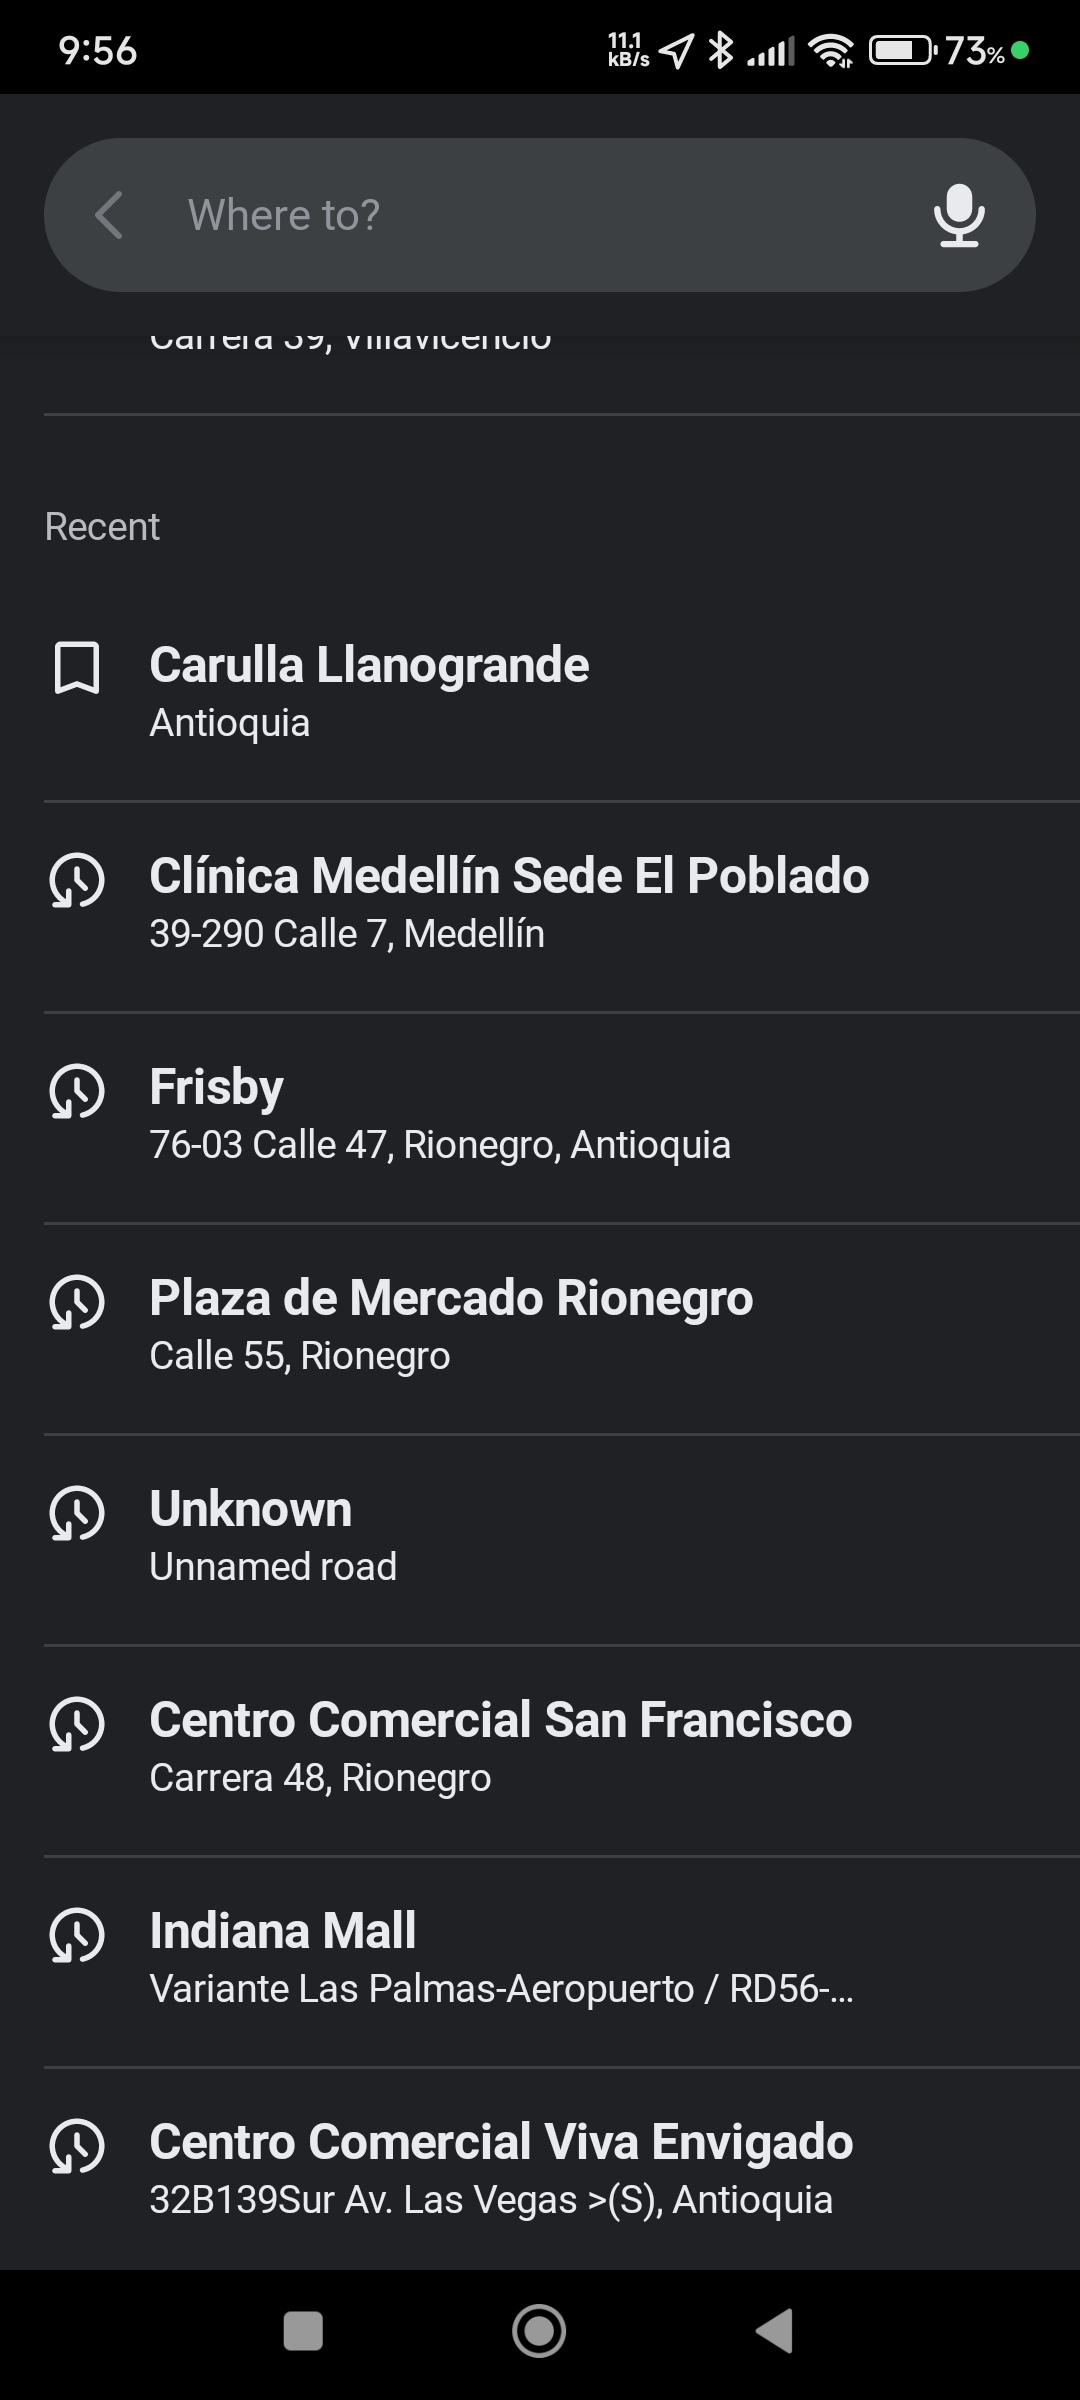Tap the bookmark icon beside Carulla Llanogrande
This screenshot has height=2400, width=1080.
[x=77, y=668]
